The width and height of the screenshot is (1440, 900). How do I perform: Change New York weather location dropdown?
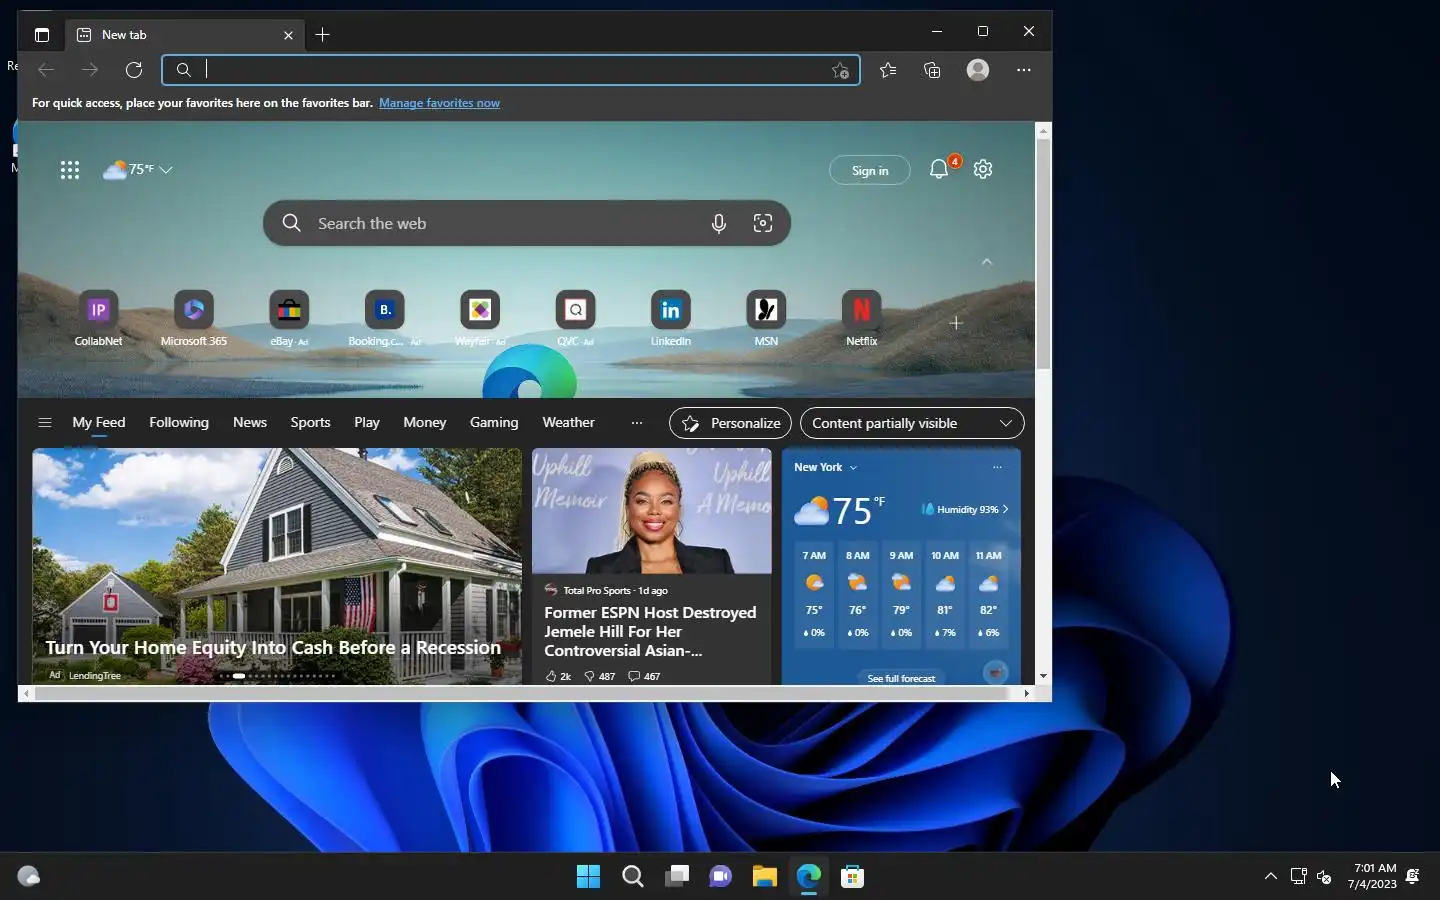pos(825,467)
